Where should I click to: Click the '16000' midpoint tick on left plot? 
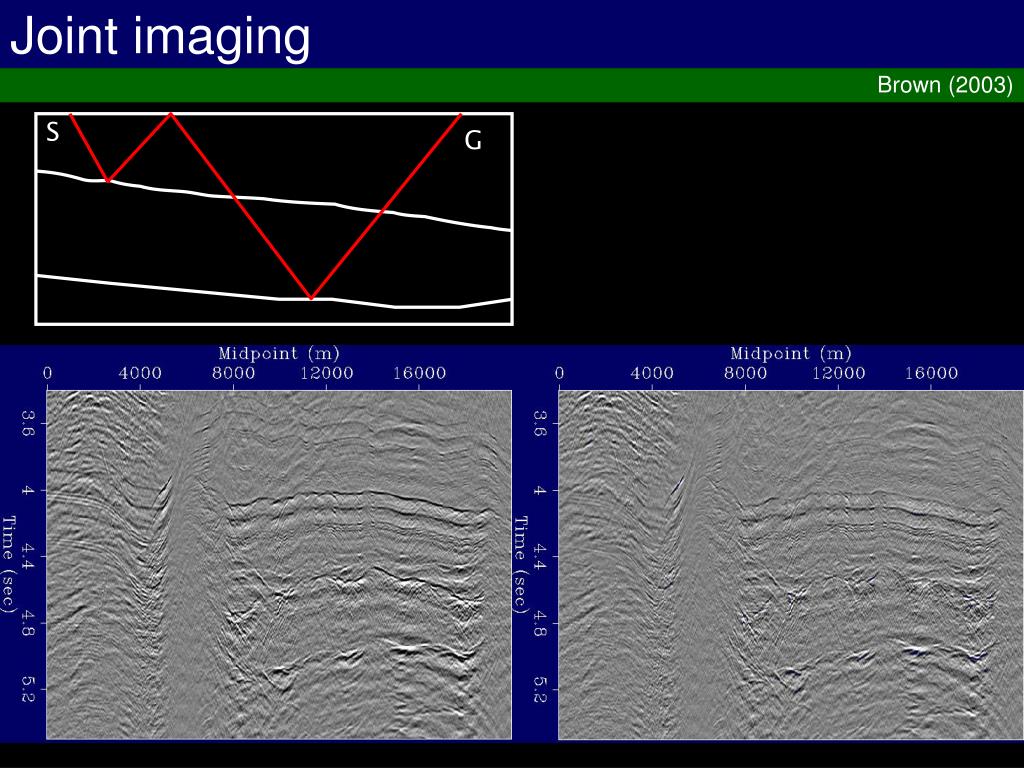(x=419, y=374)
